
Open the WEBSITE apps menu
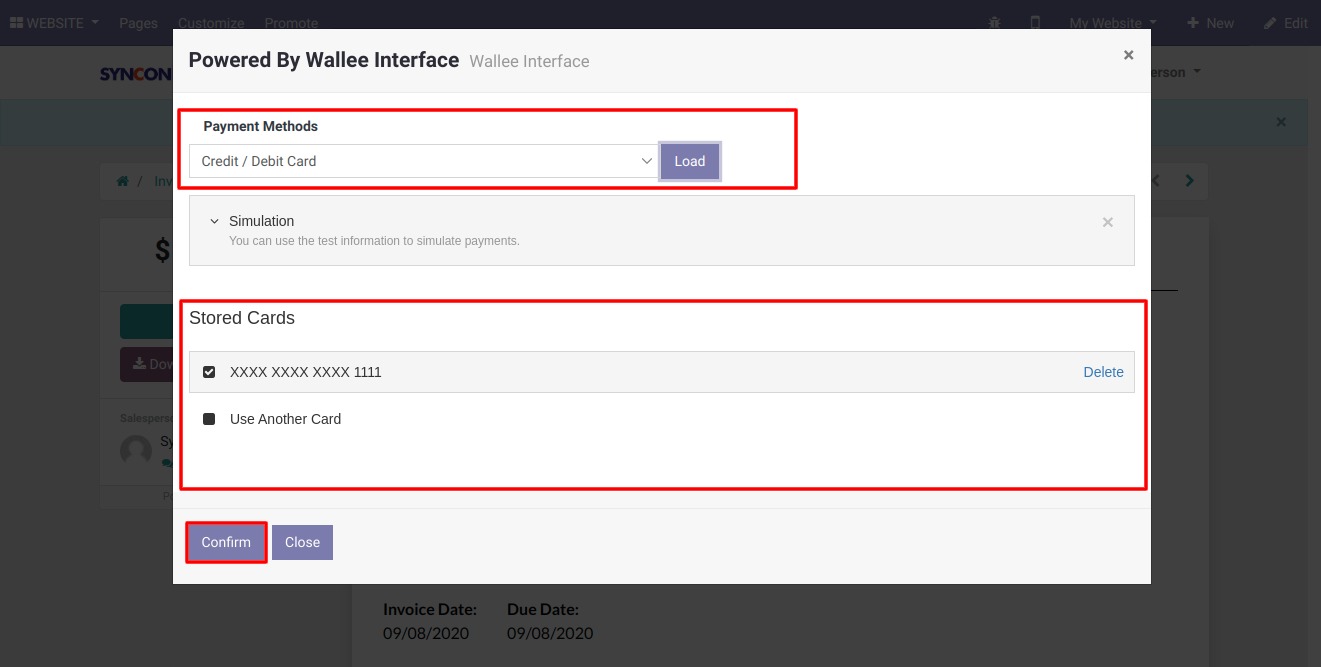tap(54, 23)
